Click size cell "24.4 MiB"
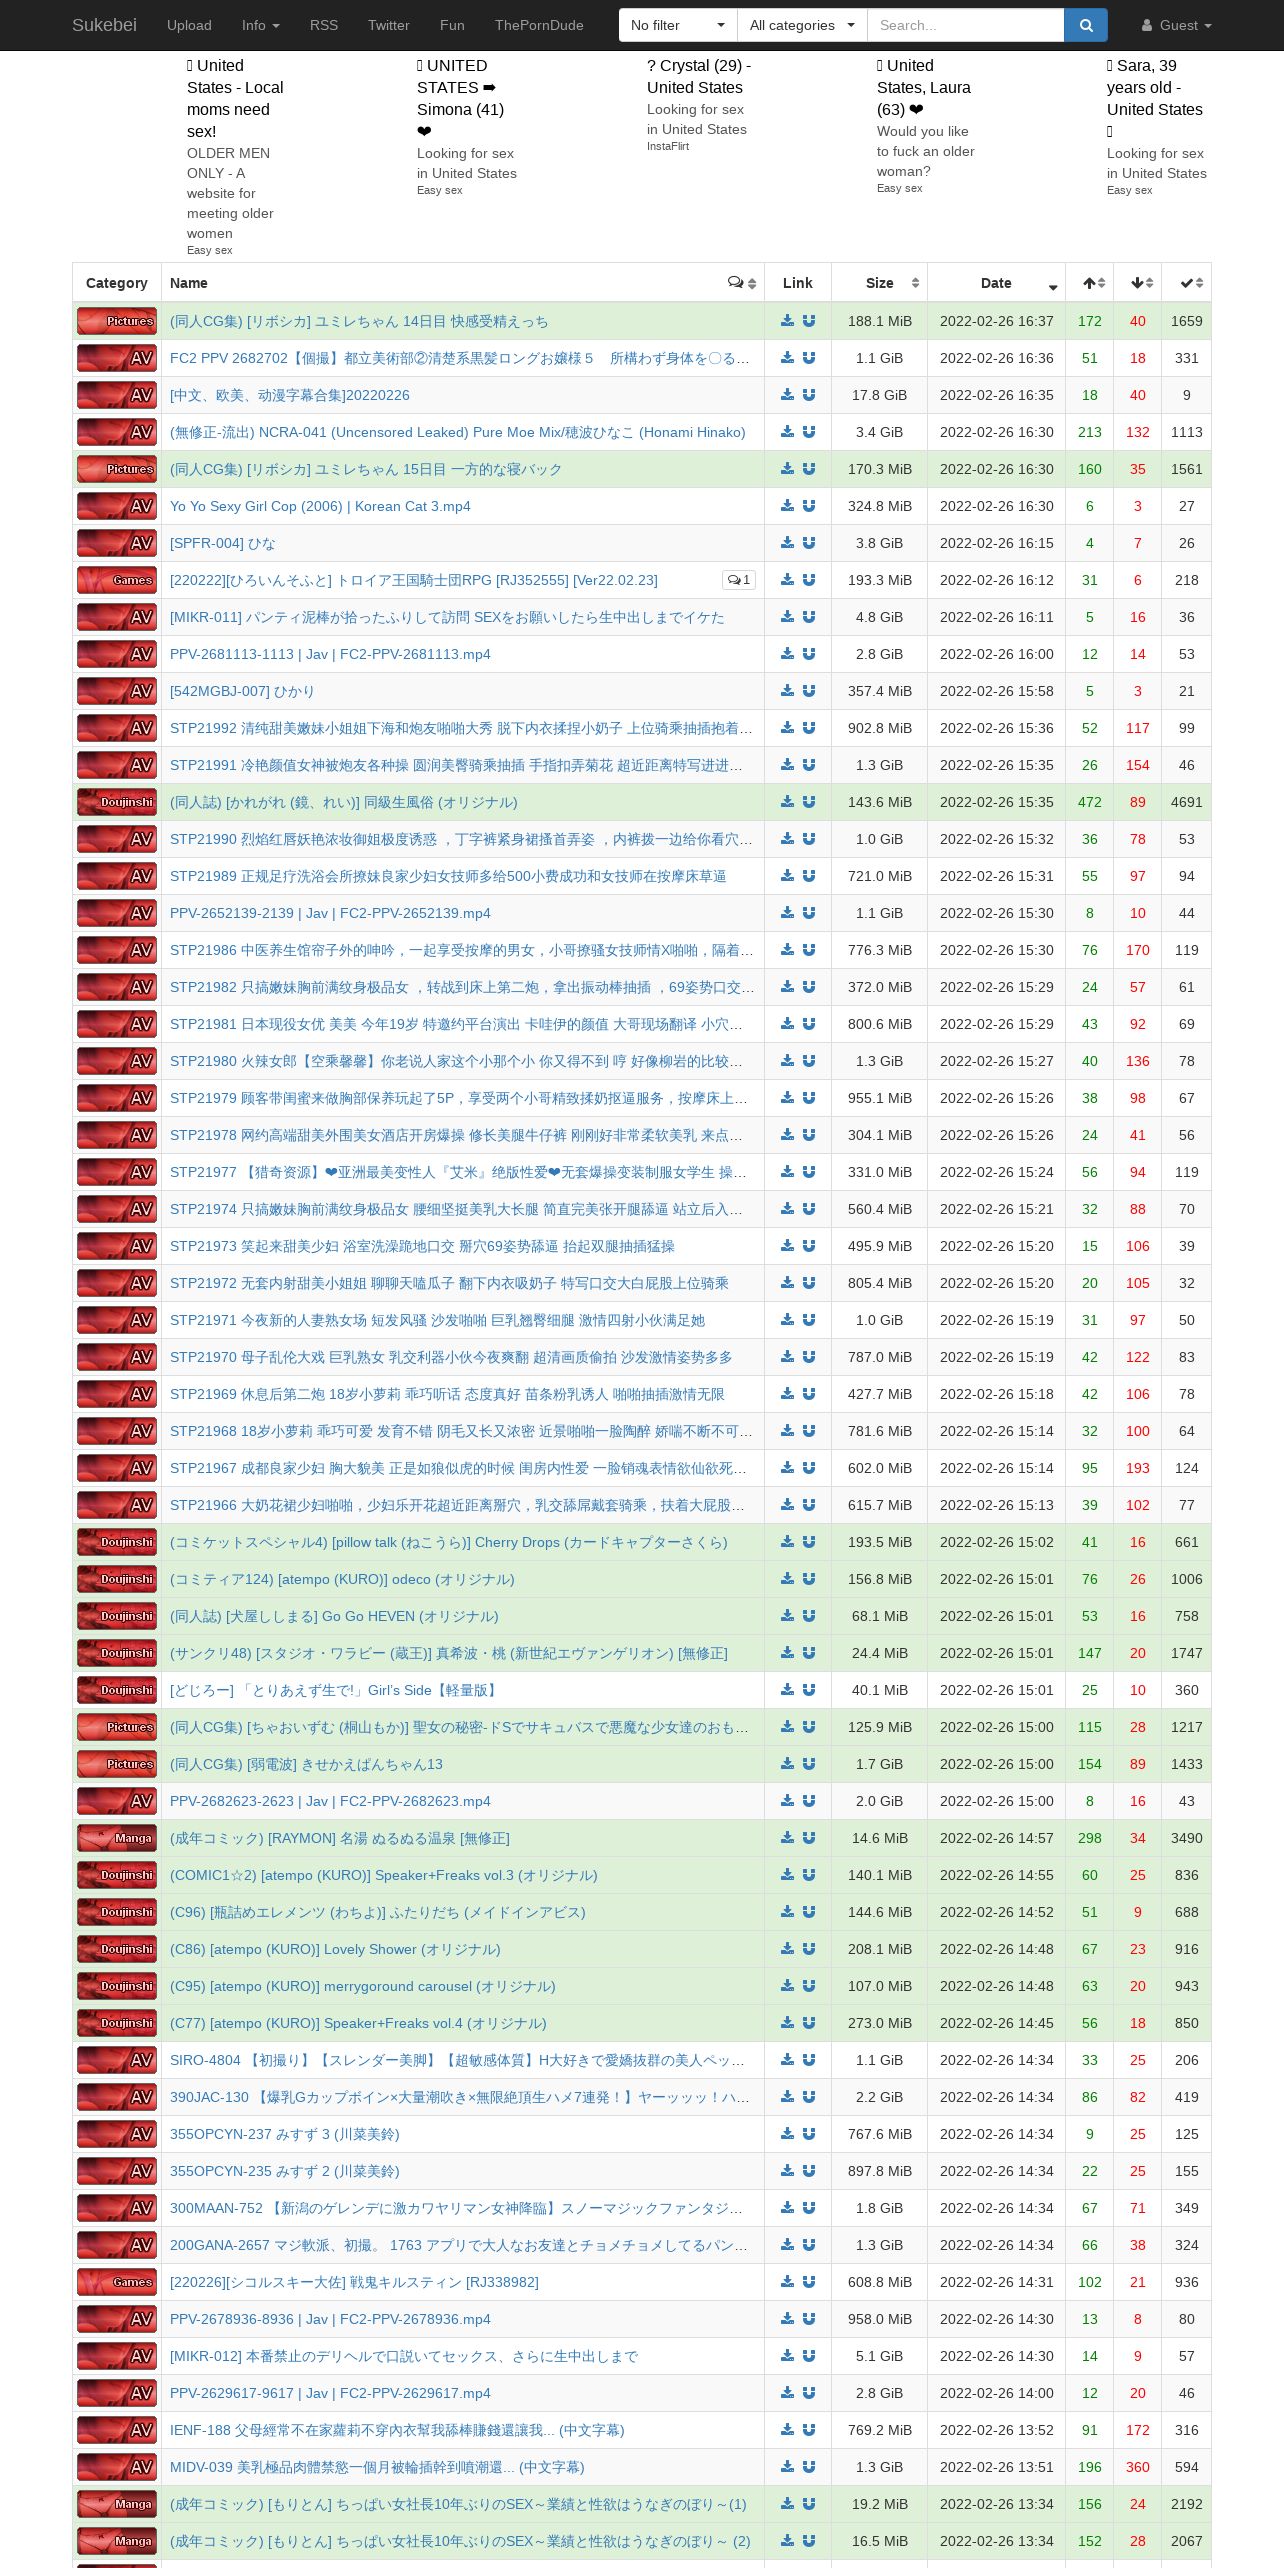1284x2568 pixels. point(880,1653)
